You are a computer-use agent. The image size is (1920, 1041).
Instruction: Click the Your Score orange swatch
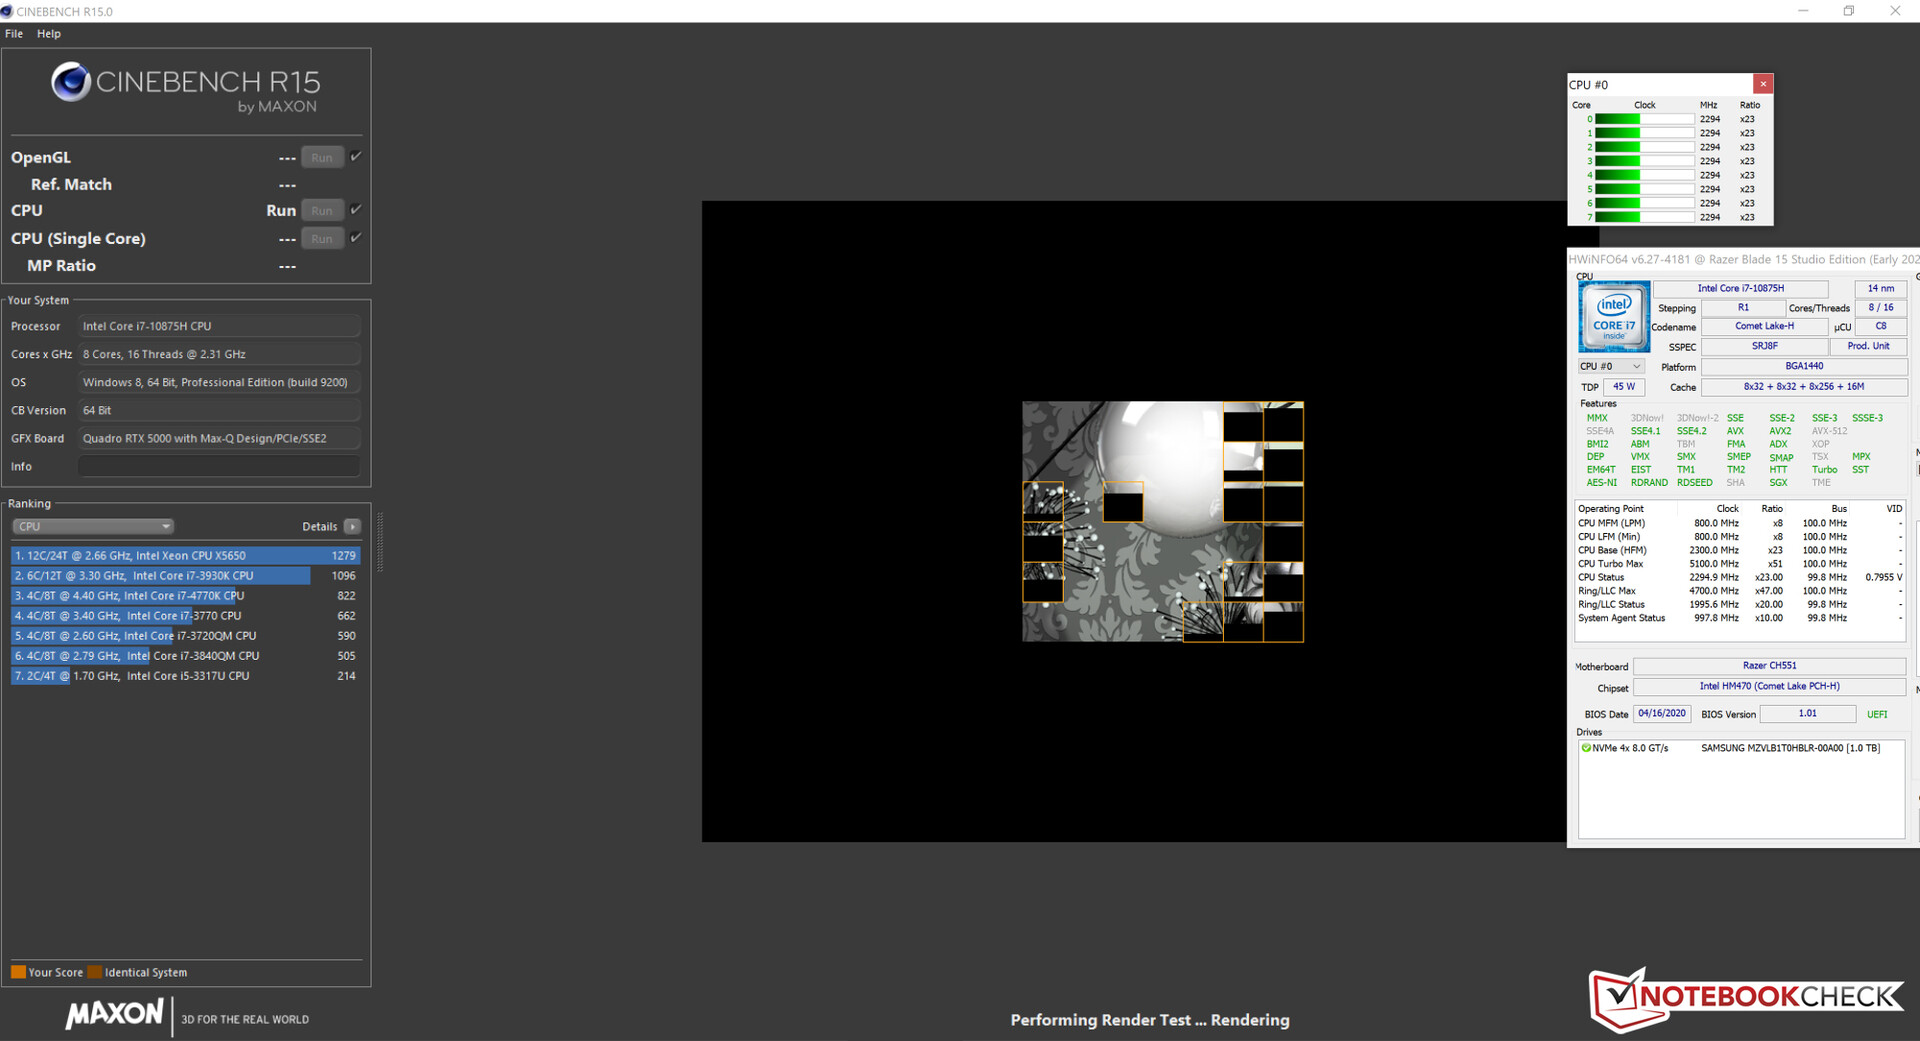tap(18, 972)
